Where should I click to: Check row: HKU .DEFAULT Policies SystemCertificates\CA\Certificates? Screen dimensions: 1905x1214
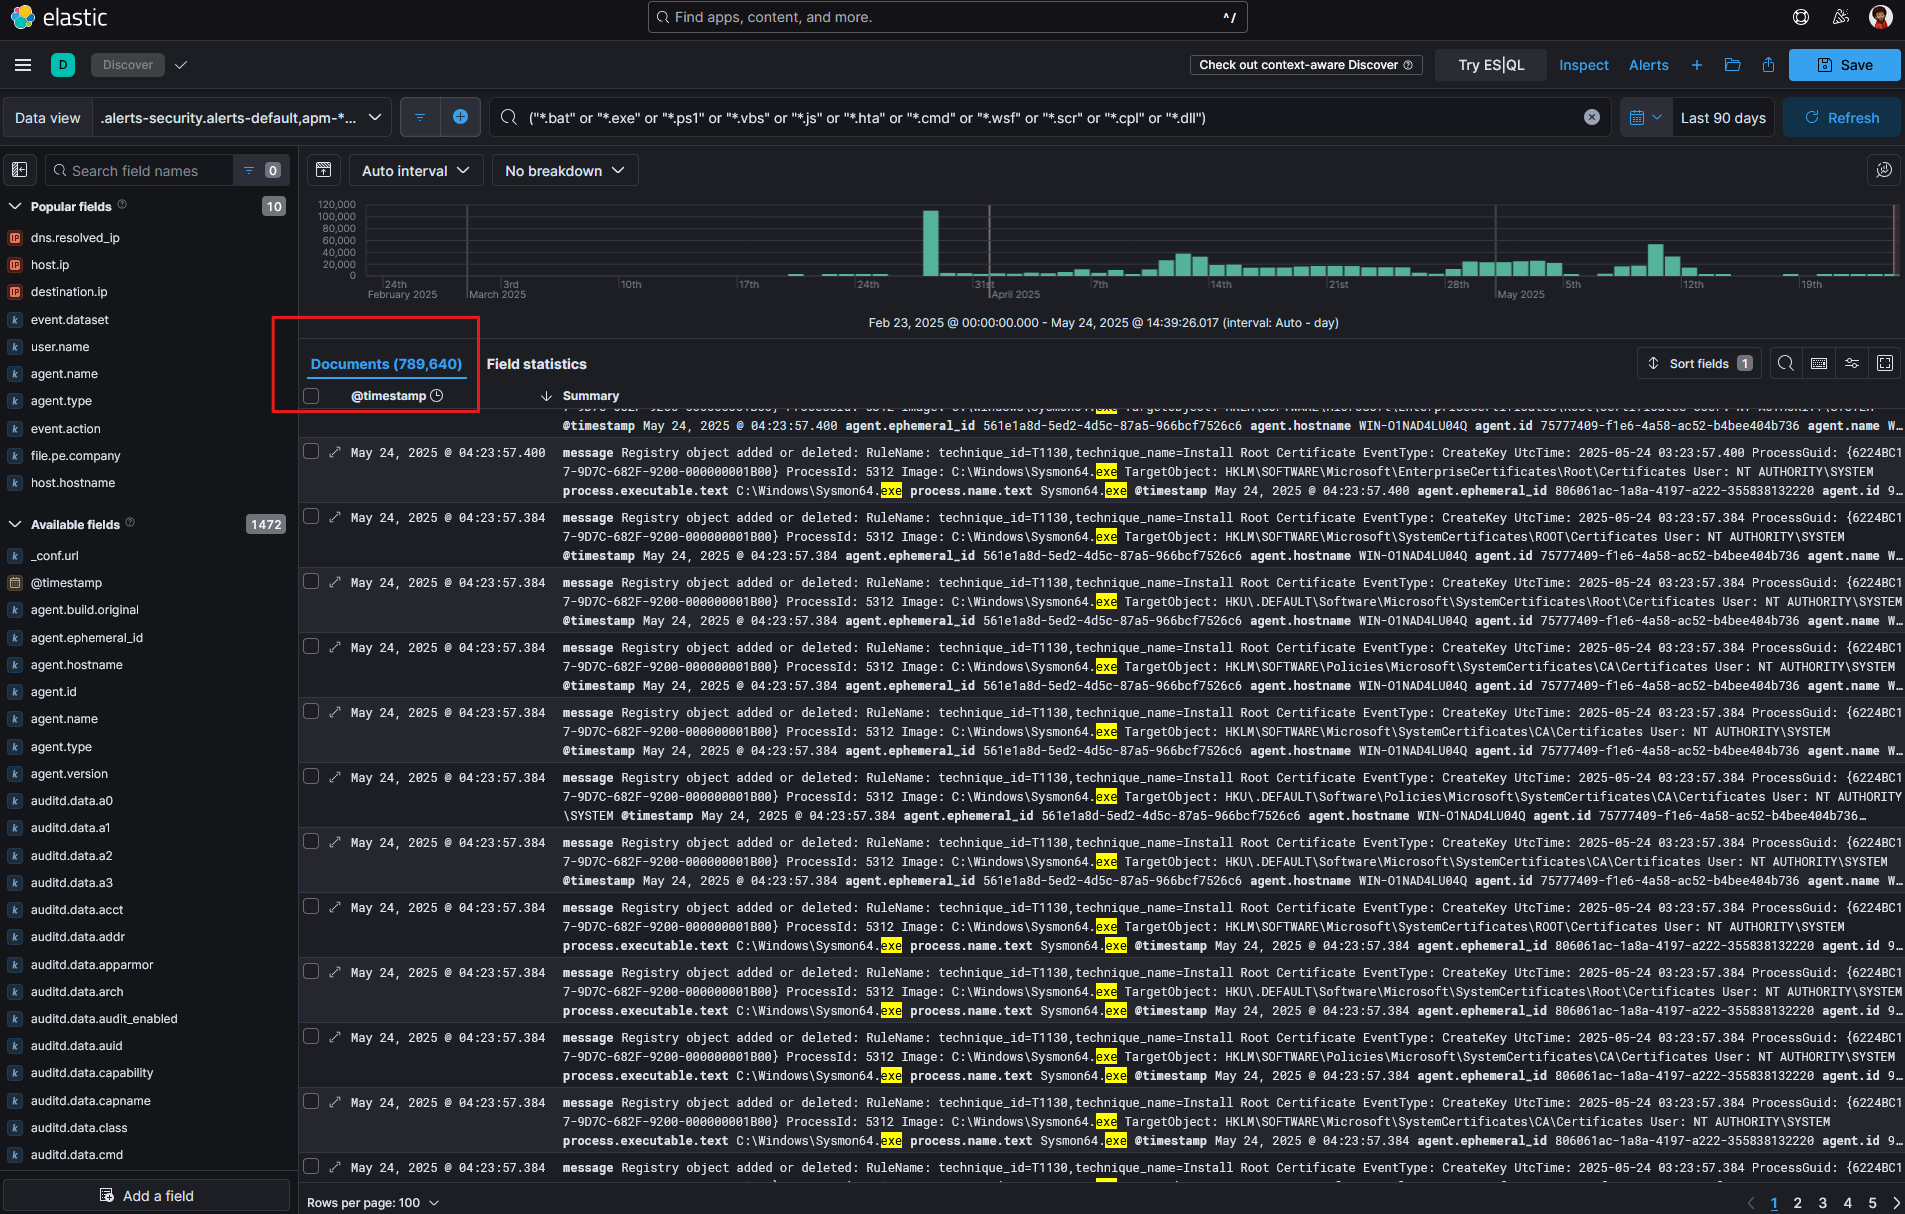point(311,777)
